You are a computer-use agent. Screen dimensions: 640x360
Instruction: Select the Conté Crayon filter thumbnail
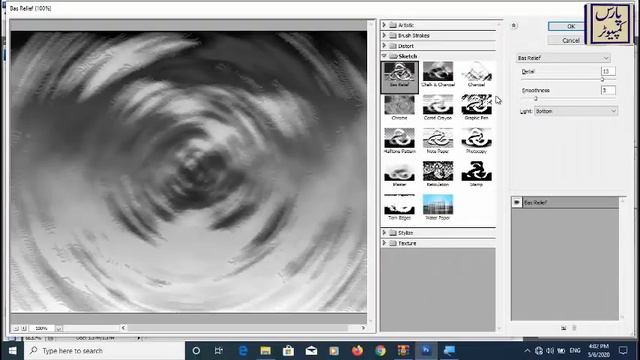coord(438,107)
